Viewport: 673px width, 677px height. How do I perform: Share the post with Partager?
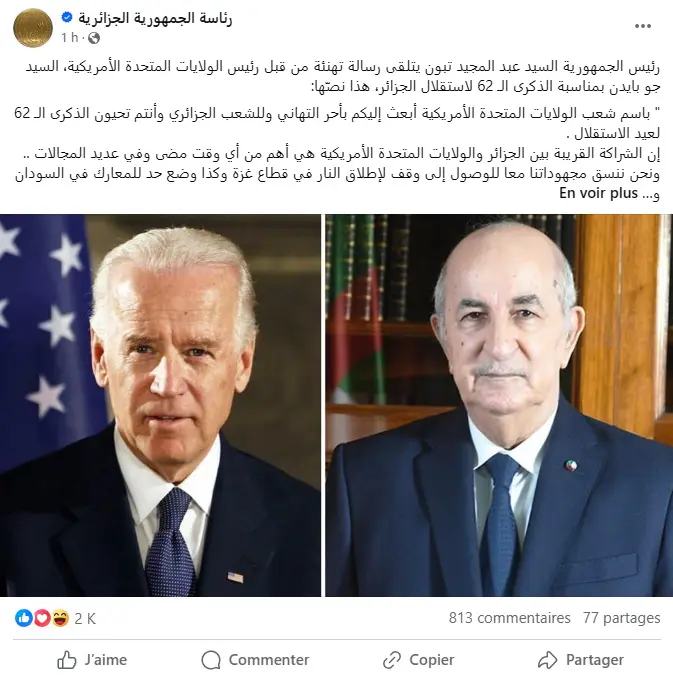point(581,660)
